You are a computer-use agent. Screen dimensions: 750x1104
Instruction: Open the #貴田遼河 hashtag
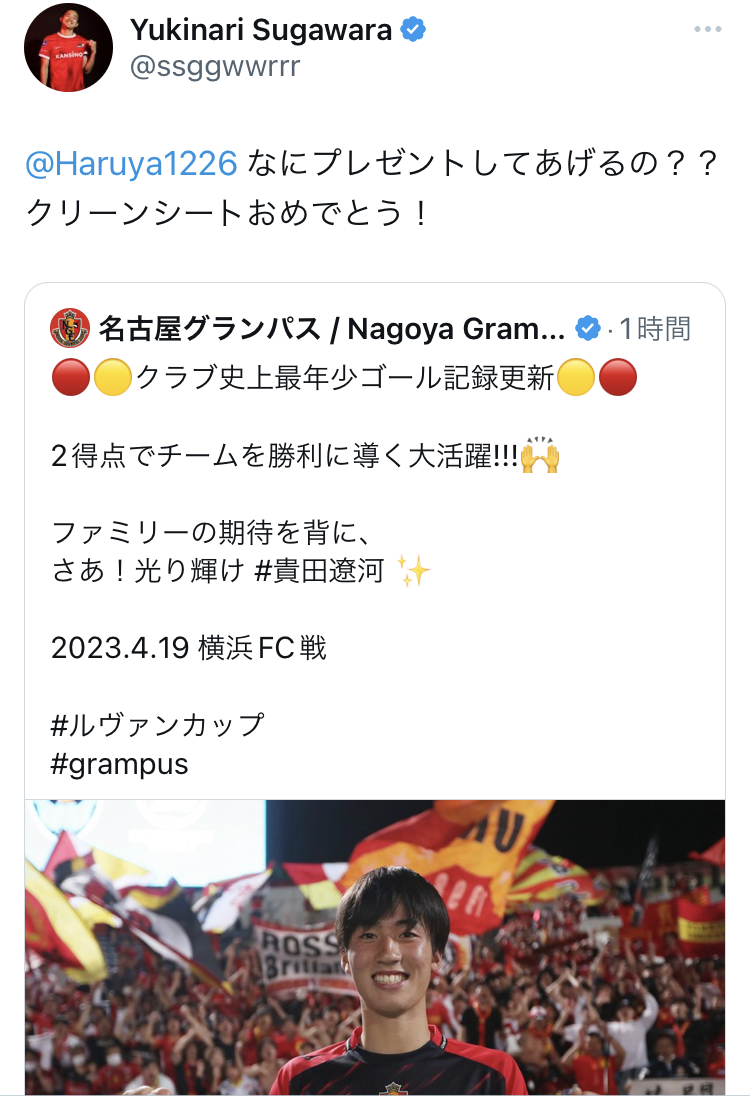click(319, 571)
